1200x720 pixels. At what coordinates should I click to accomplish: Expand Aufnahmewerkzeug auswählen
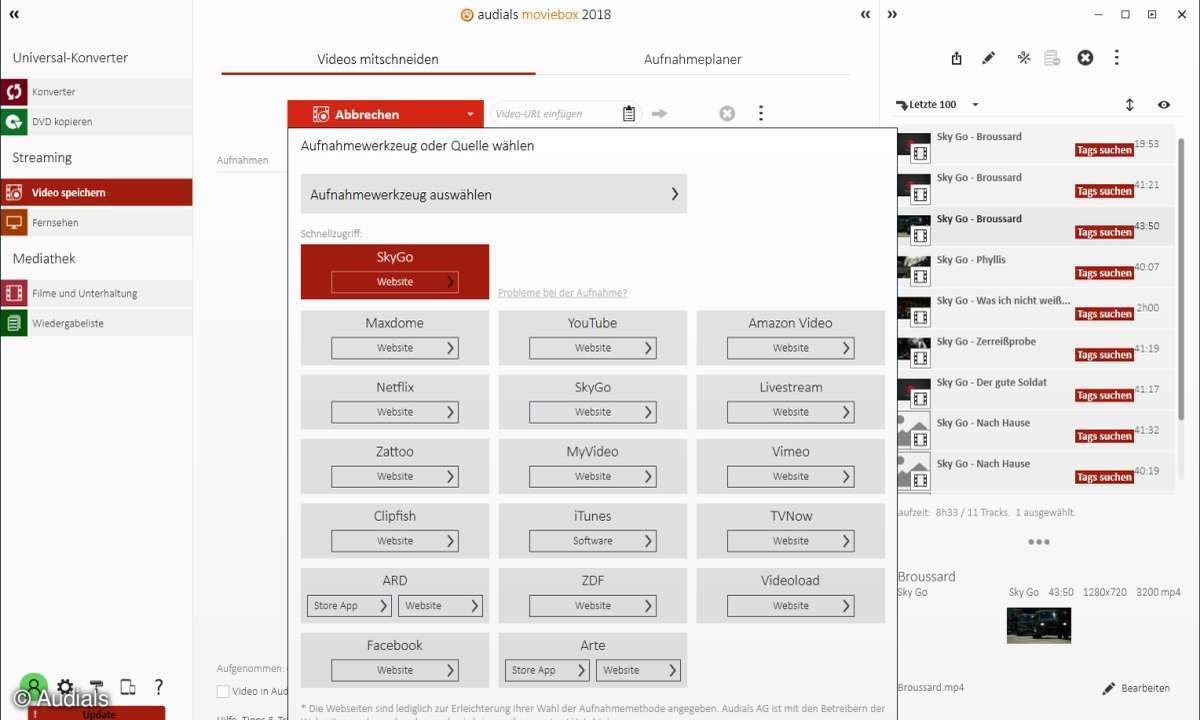click(494, 194)
